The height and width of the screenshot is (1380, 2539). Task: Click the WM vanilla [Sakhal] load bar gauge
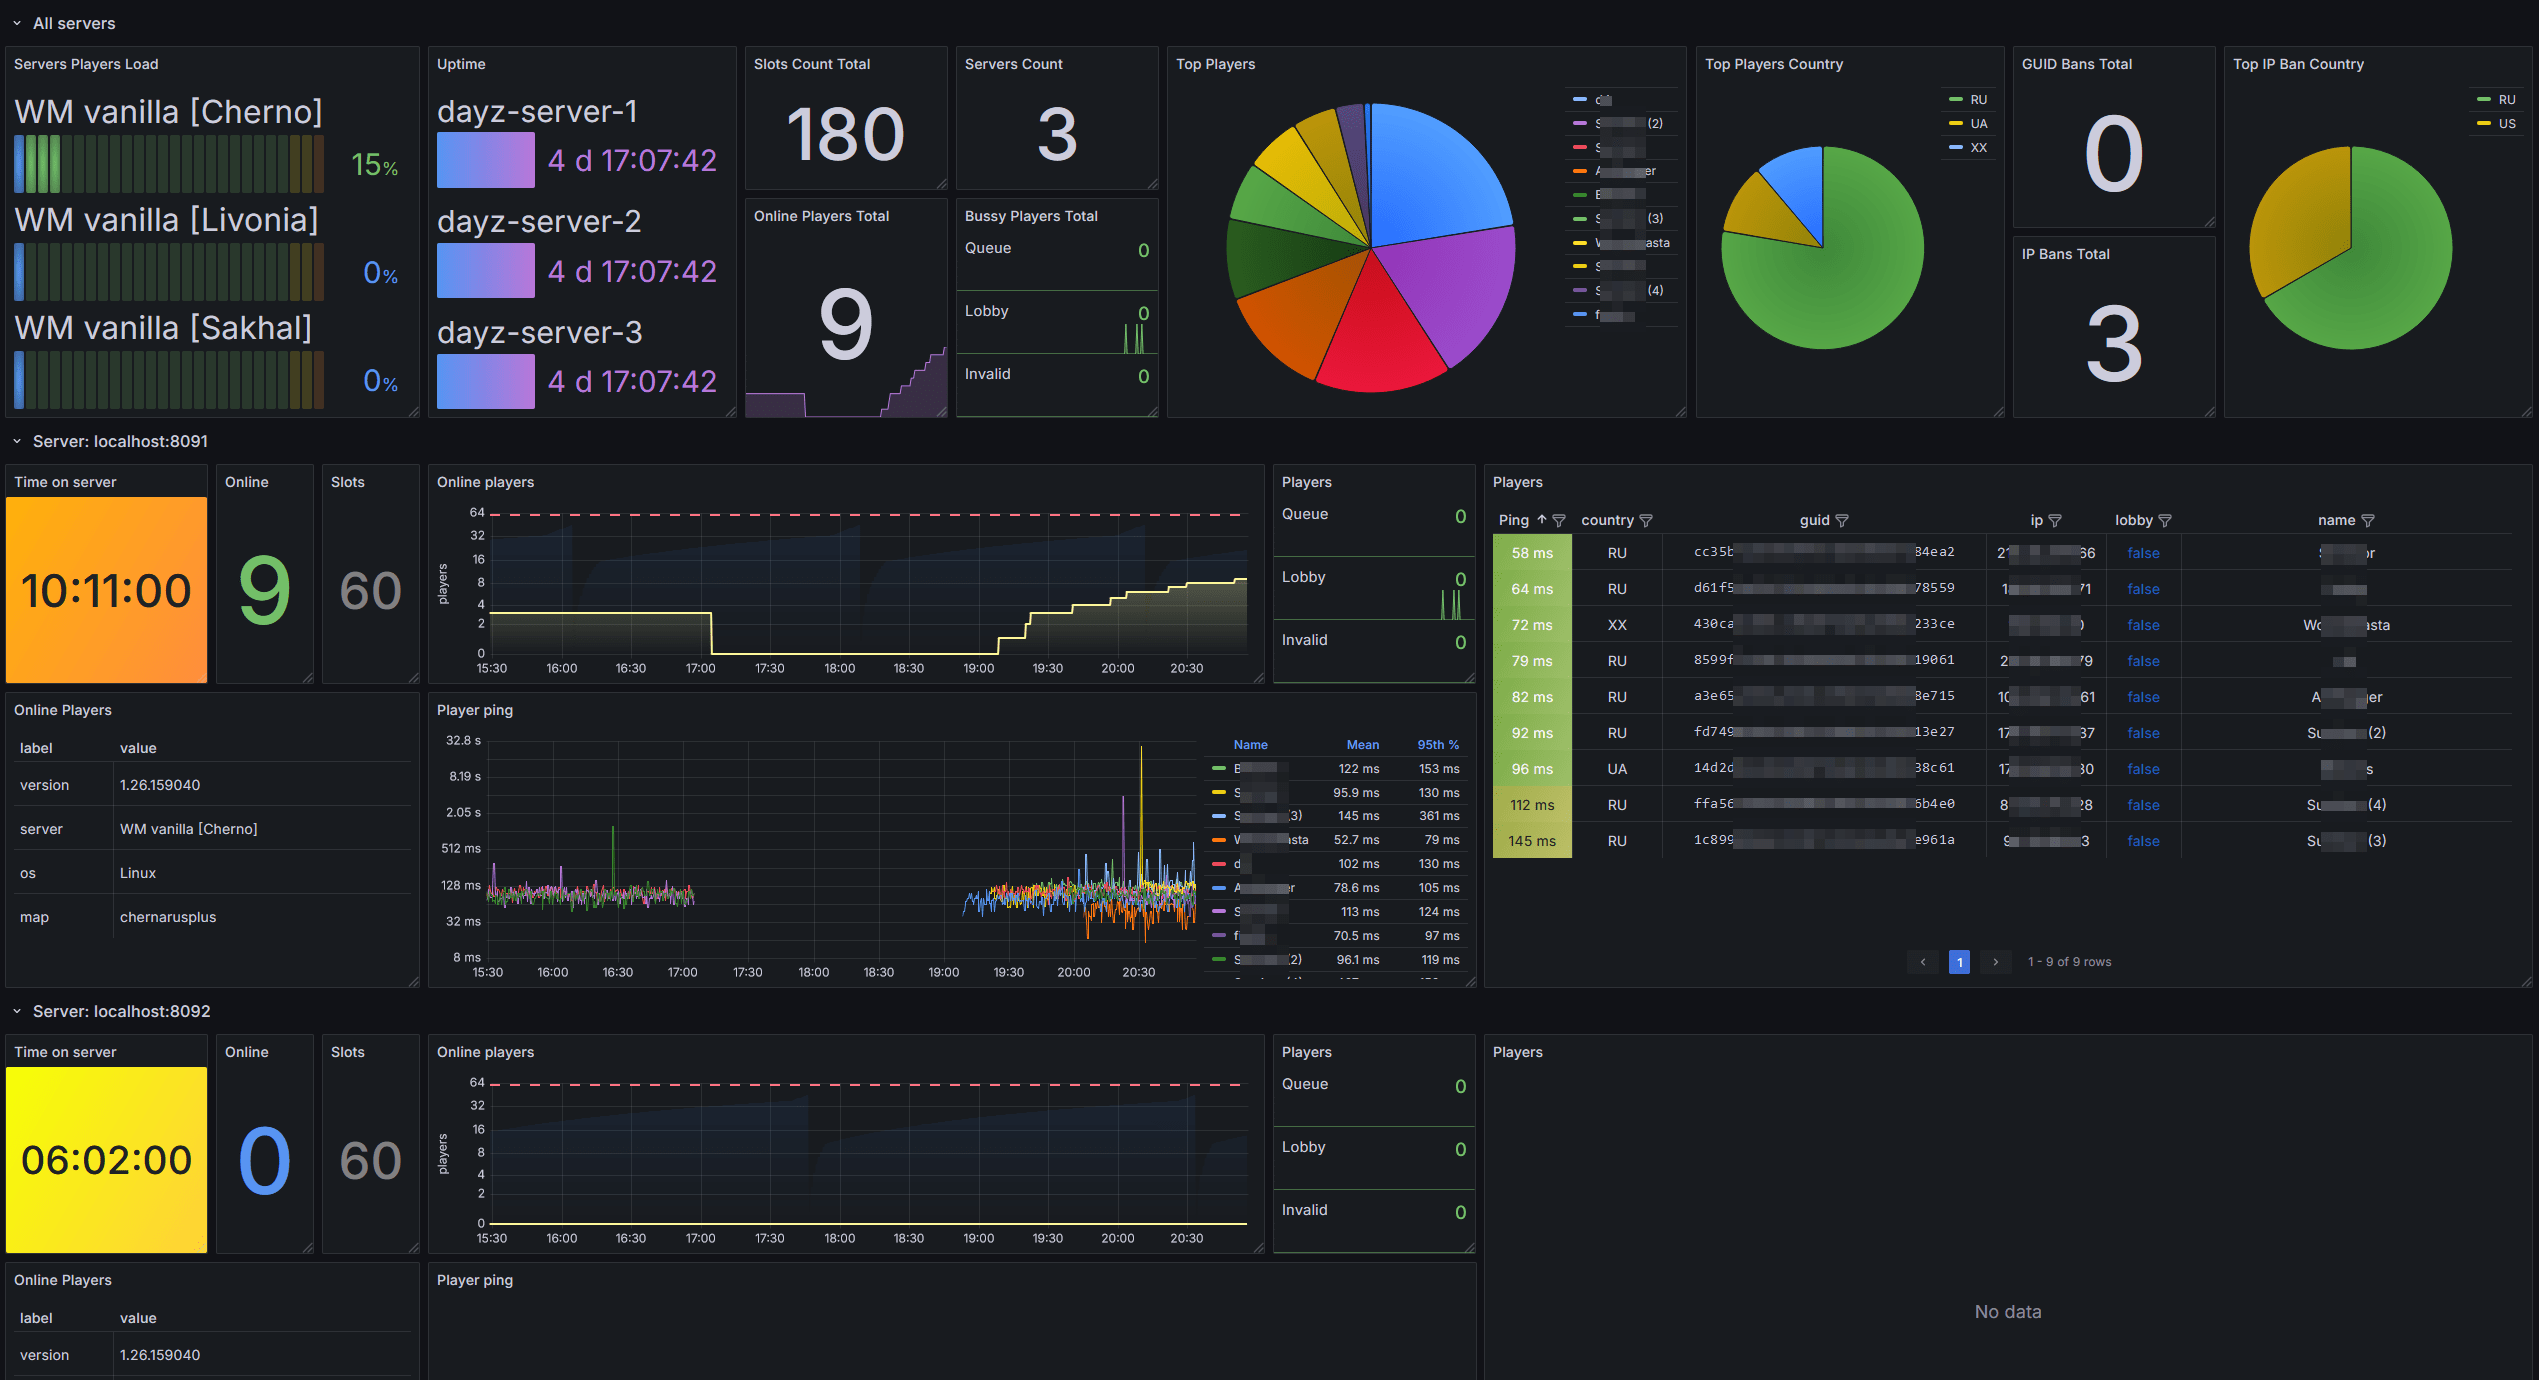169,380
